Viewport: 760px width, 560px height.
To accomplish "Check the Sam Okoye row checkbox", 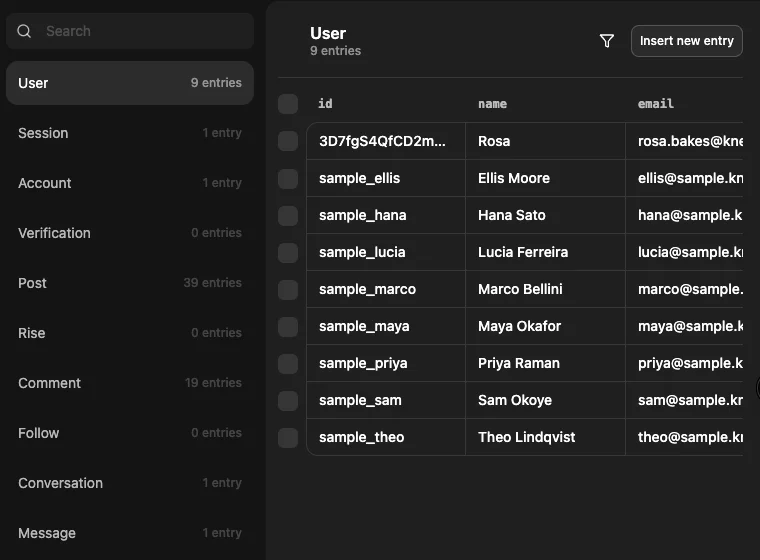I will pyautogui.click(x=288, y=400).
